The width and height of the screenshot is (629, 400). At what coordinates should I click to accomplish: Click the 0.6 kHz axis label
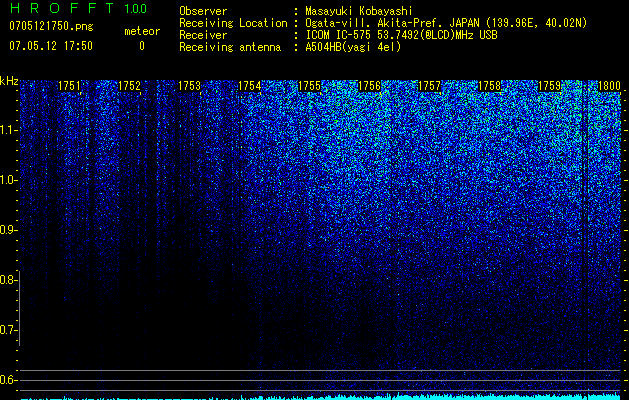(7, 380)
